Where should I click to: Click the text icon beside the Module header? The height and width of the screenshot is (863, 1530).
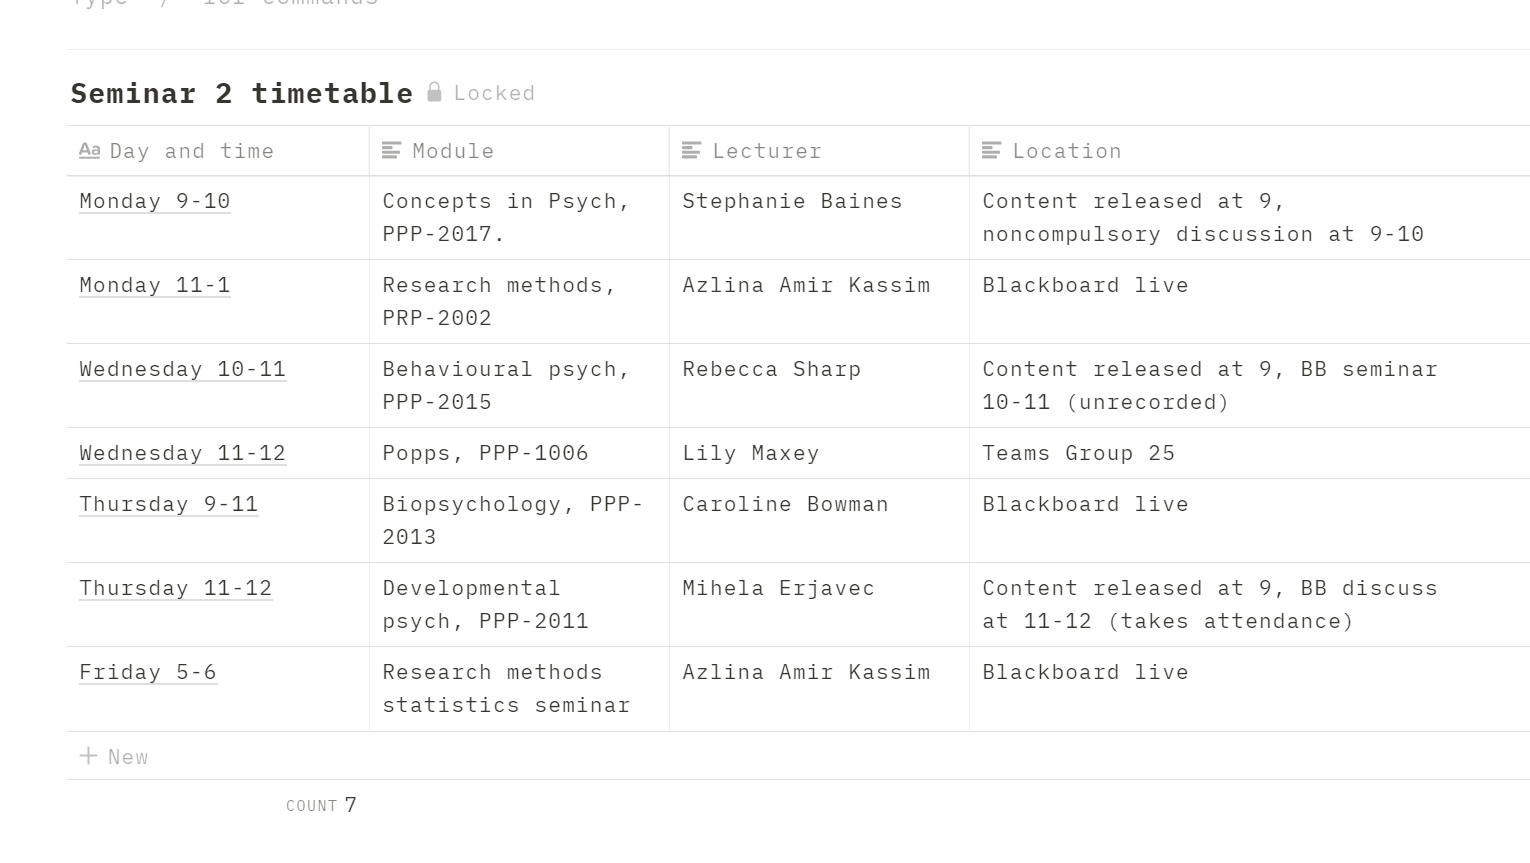392,151
